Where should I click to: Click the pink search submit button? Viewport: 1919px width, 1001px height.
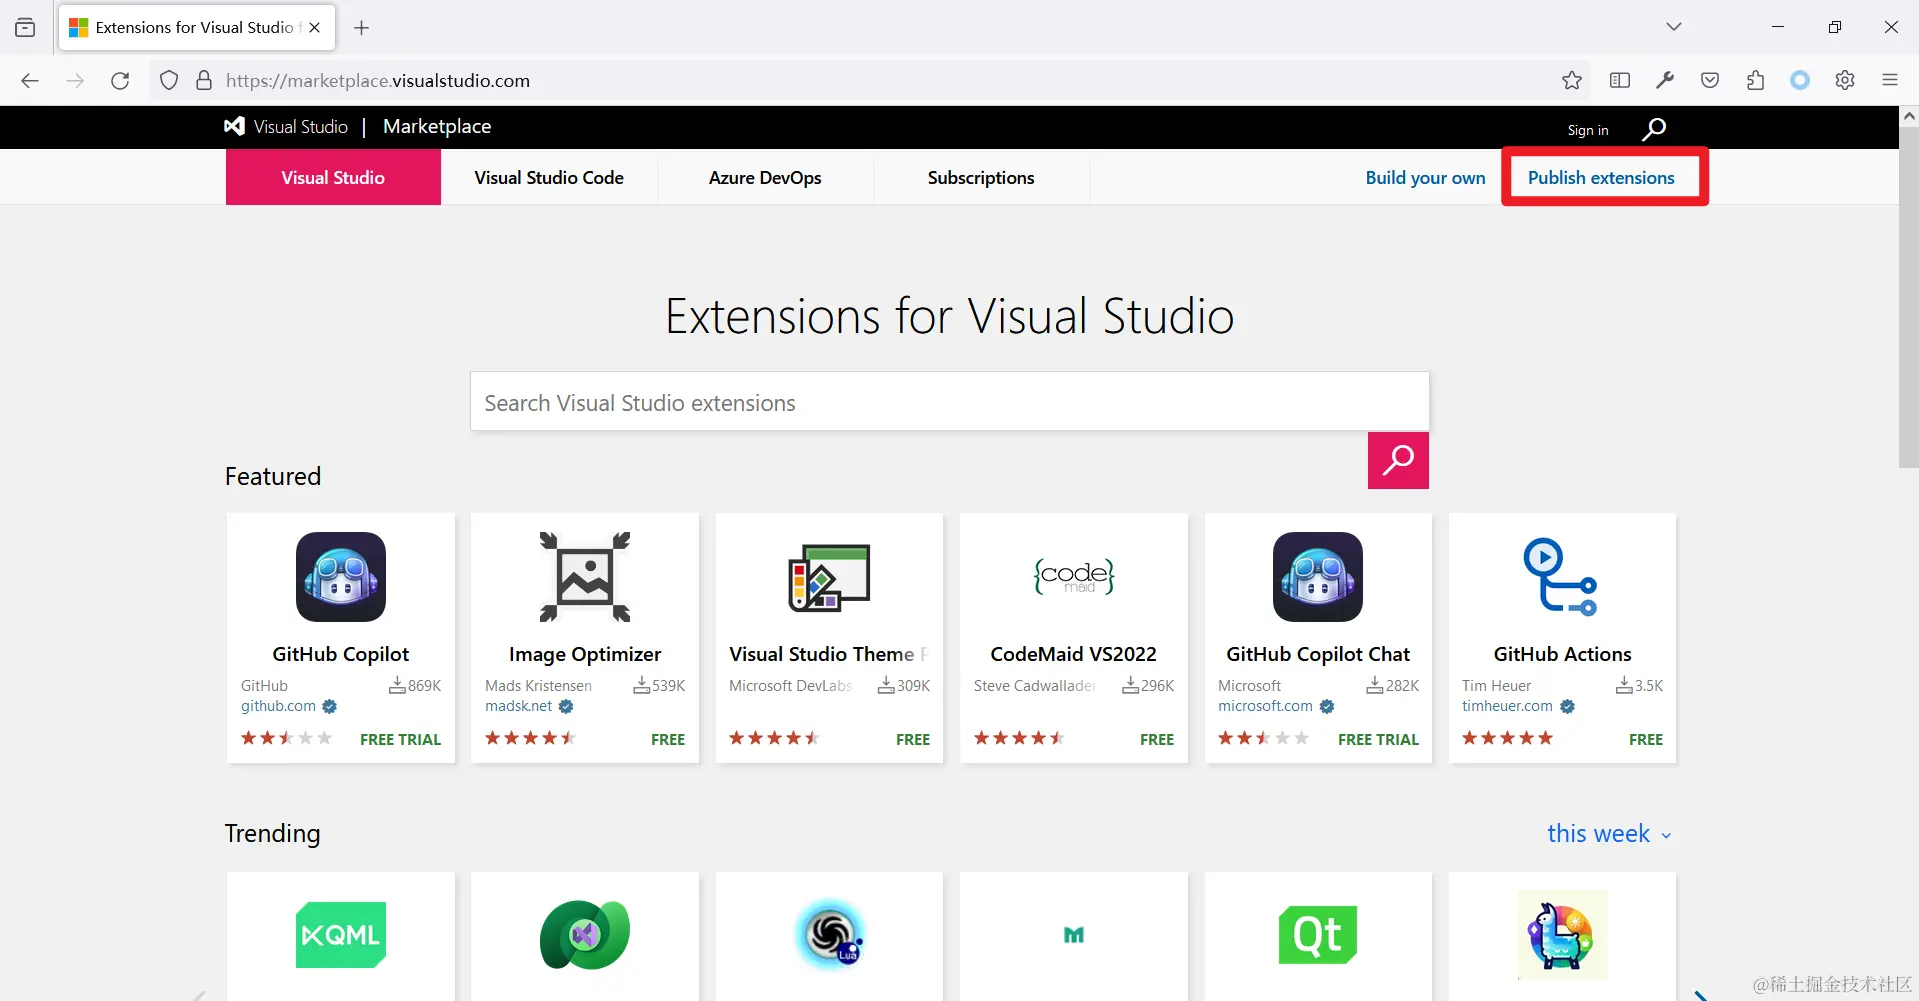[x=1398, y=460]
